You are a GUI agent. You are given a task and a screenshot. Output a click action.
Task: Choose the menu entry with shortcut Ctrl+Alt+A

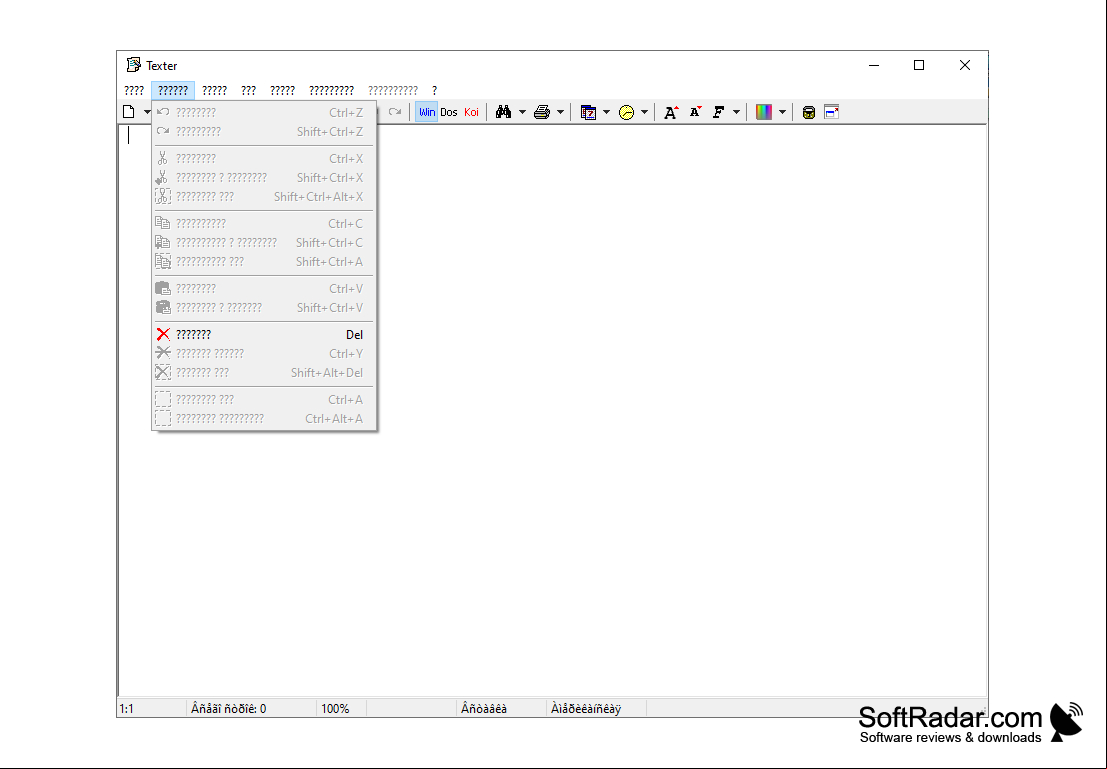[264, 418]
